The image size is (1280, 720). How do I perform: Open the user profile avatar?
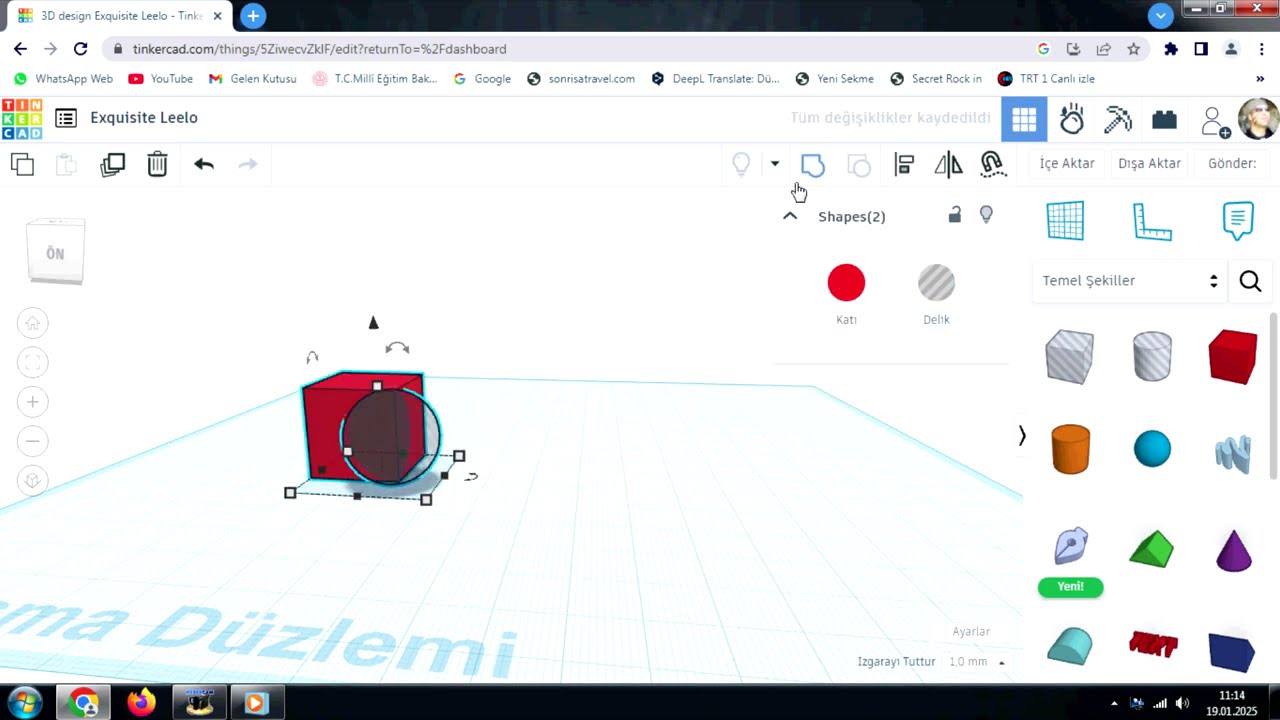coord(1258,119)
